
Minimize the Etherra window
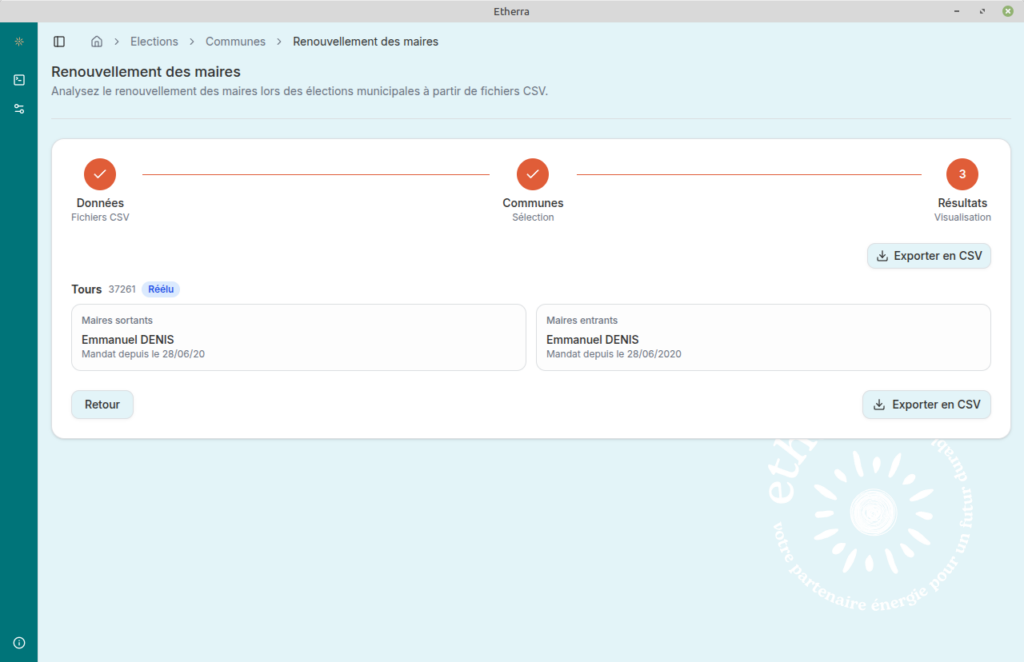(x=959, y=10)
